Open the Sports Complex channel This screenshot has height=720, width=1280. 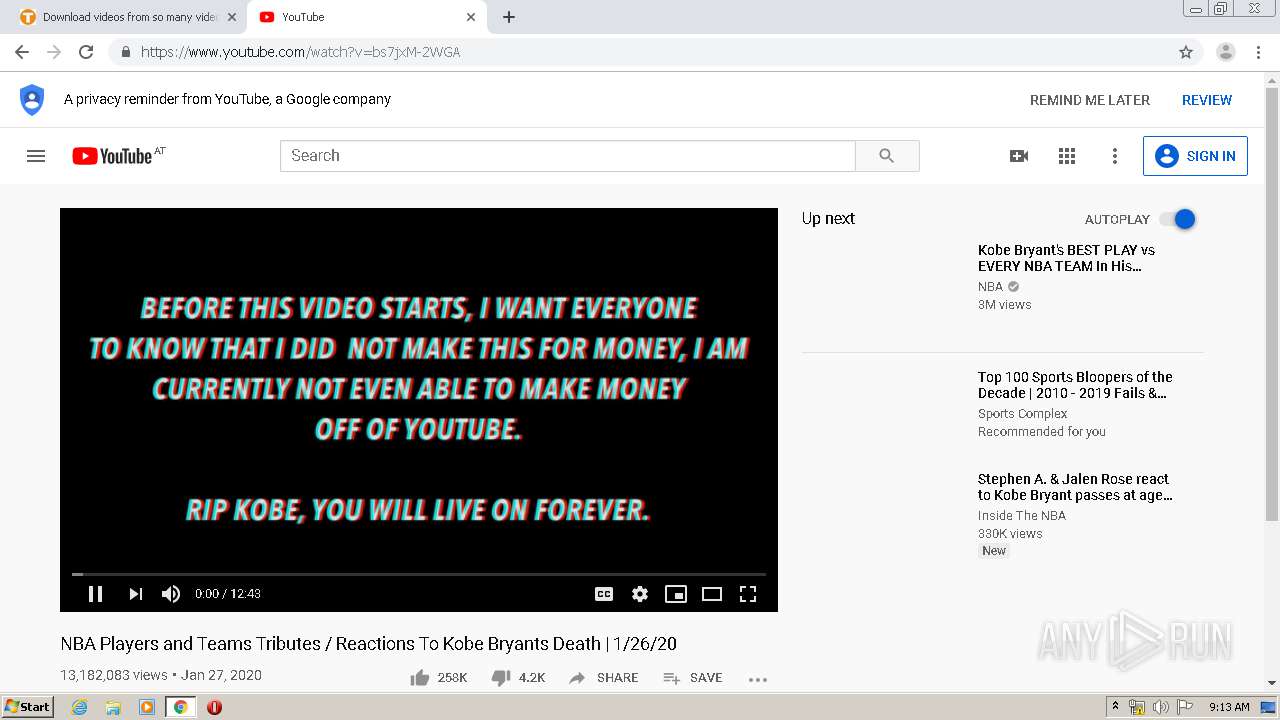tap(1023, 414)
